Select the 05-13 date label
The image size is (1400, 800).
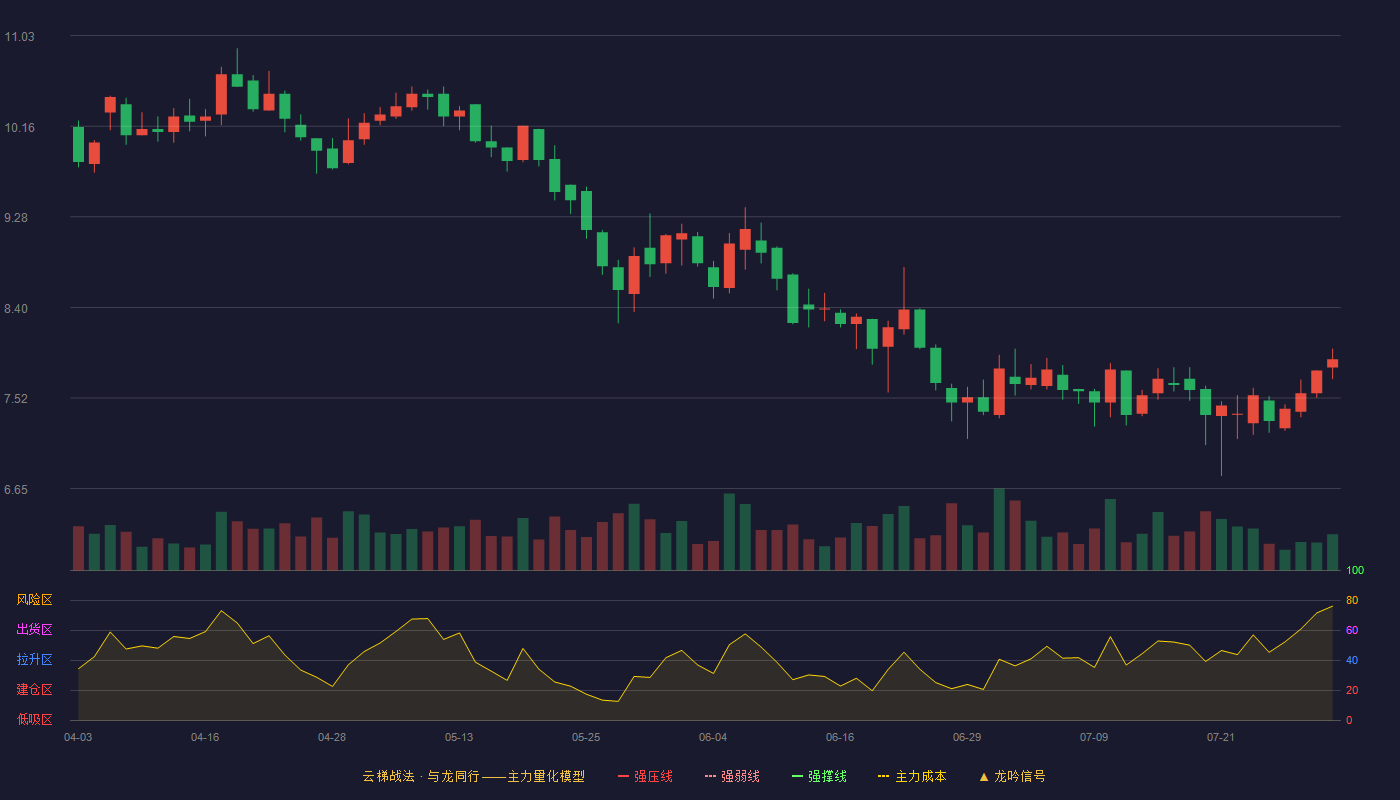pos(459,737)
